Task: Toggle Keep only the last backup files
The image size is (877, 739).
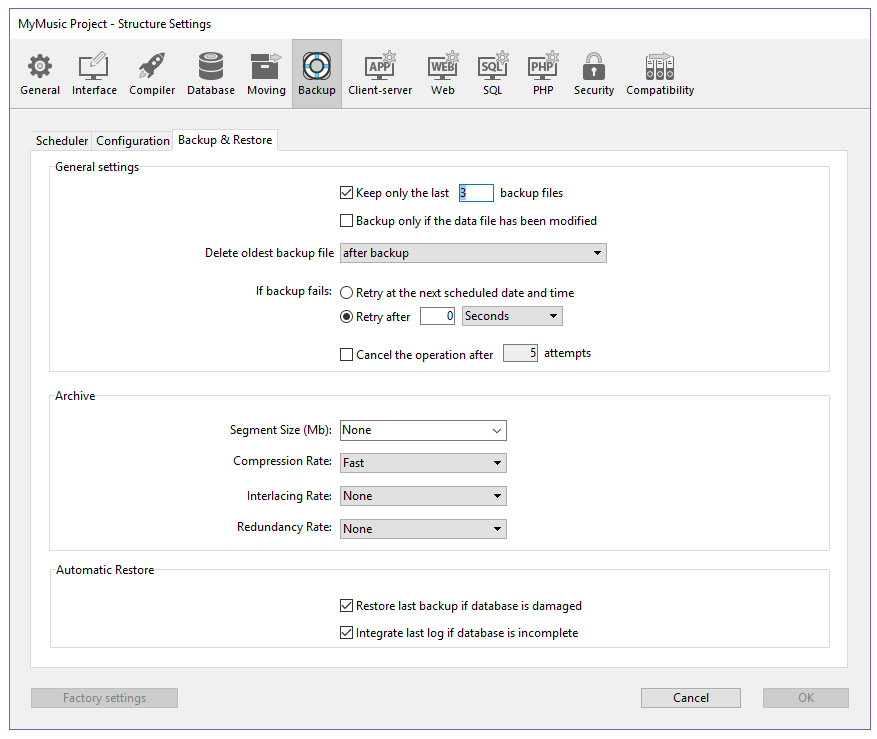Action: (347, 193)
